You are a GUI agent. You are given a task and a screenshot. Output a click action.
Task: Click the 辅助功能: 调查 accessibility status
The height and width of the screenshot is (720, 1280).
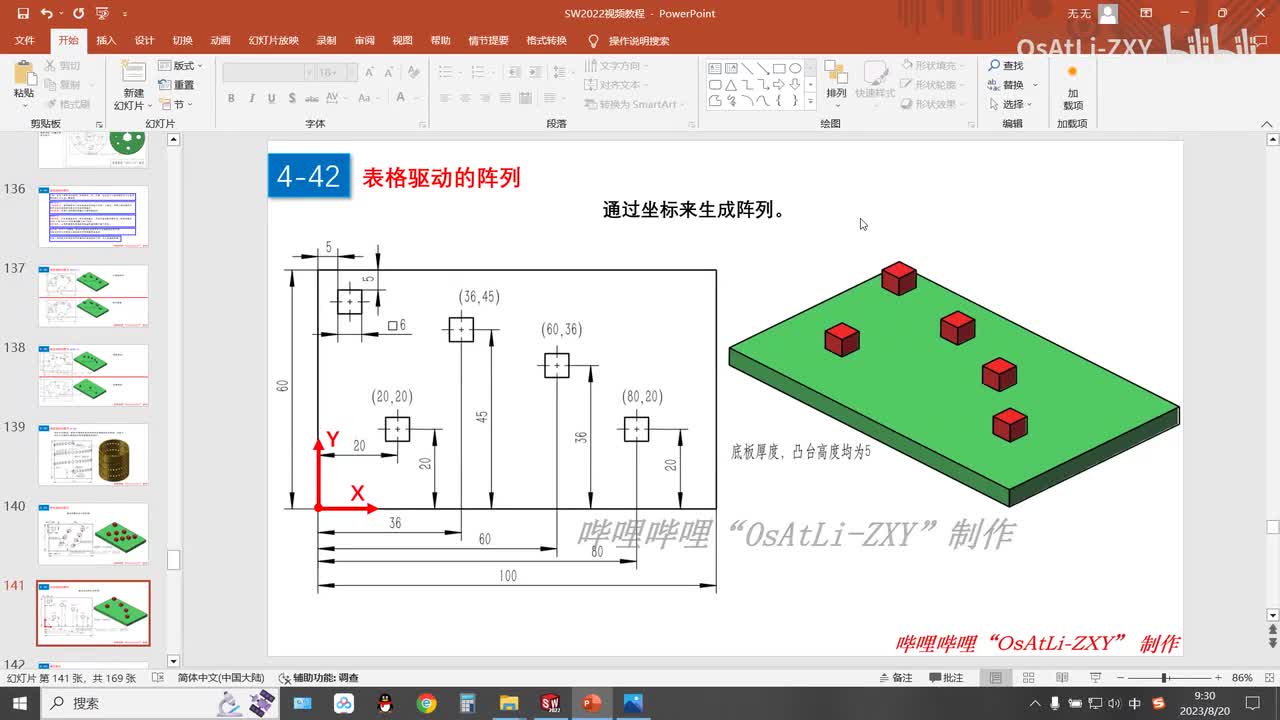[x=318, y=678]
